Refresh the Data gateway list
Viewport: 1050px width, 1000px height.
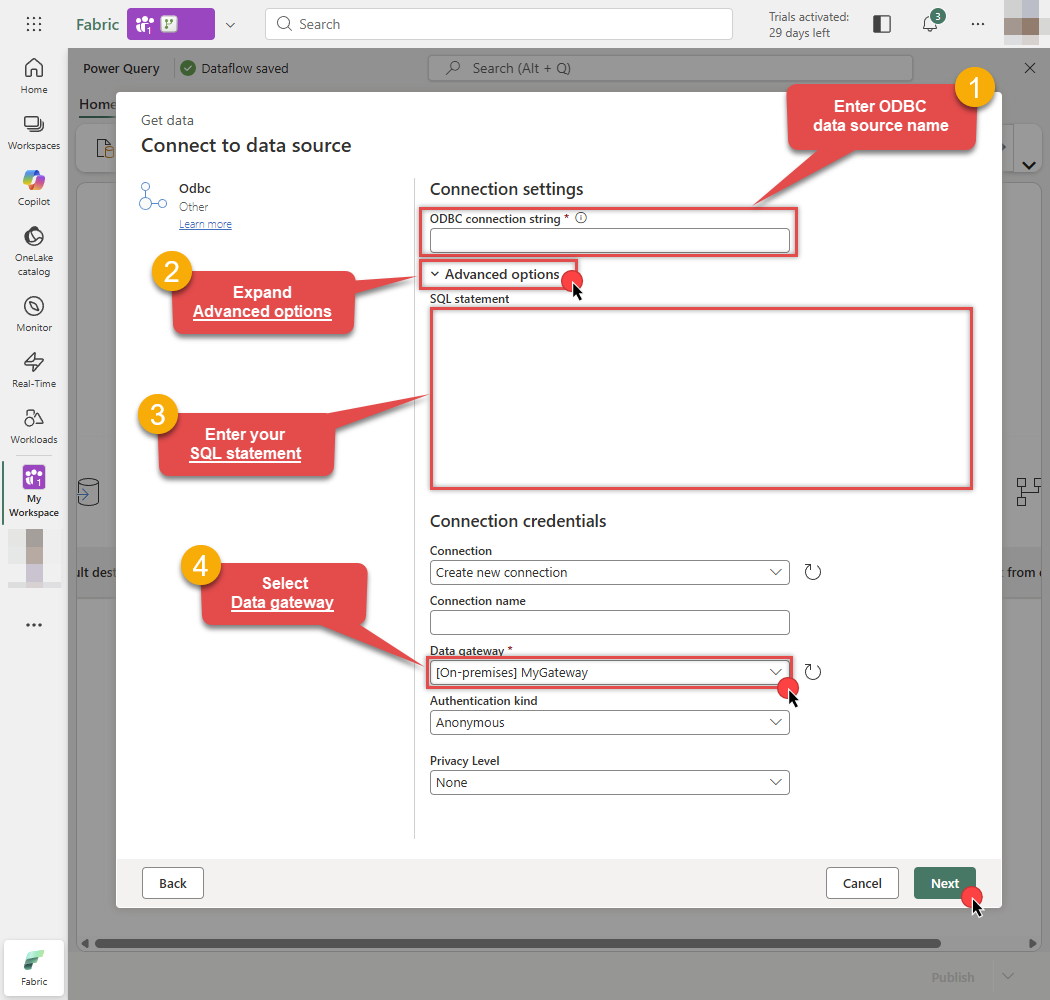pos(812,671)
